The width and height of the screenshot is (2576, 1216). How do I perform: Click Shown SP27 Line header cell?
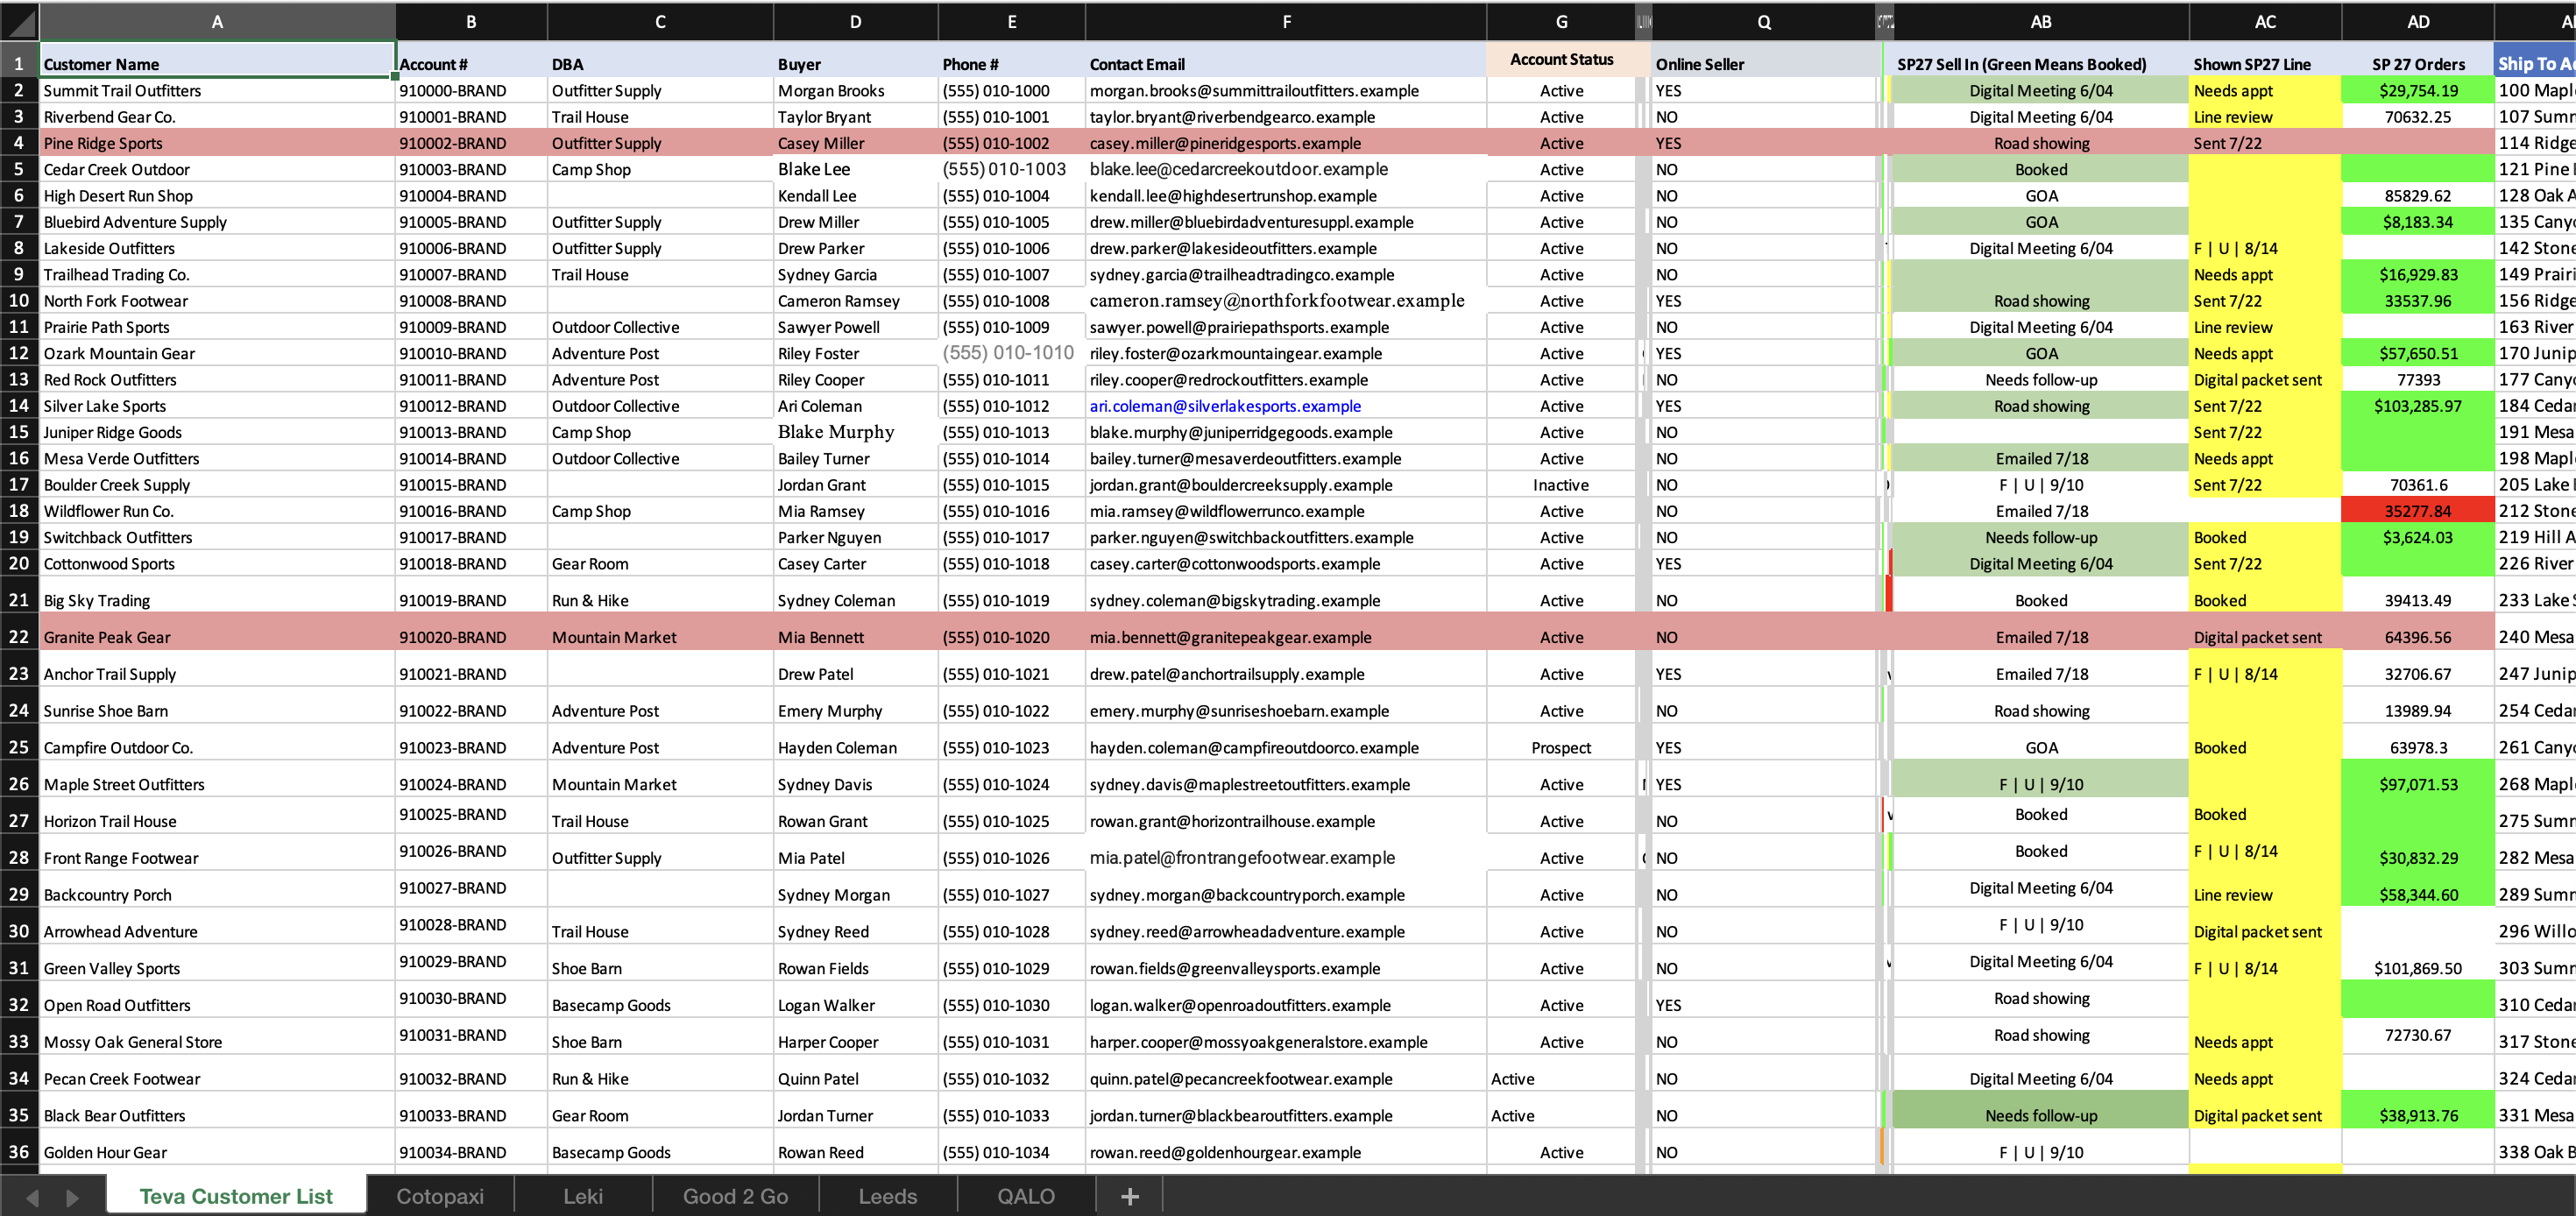pos(2265,60)
